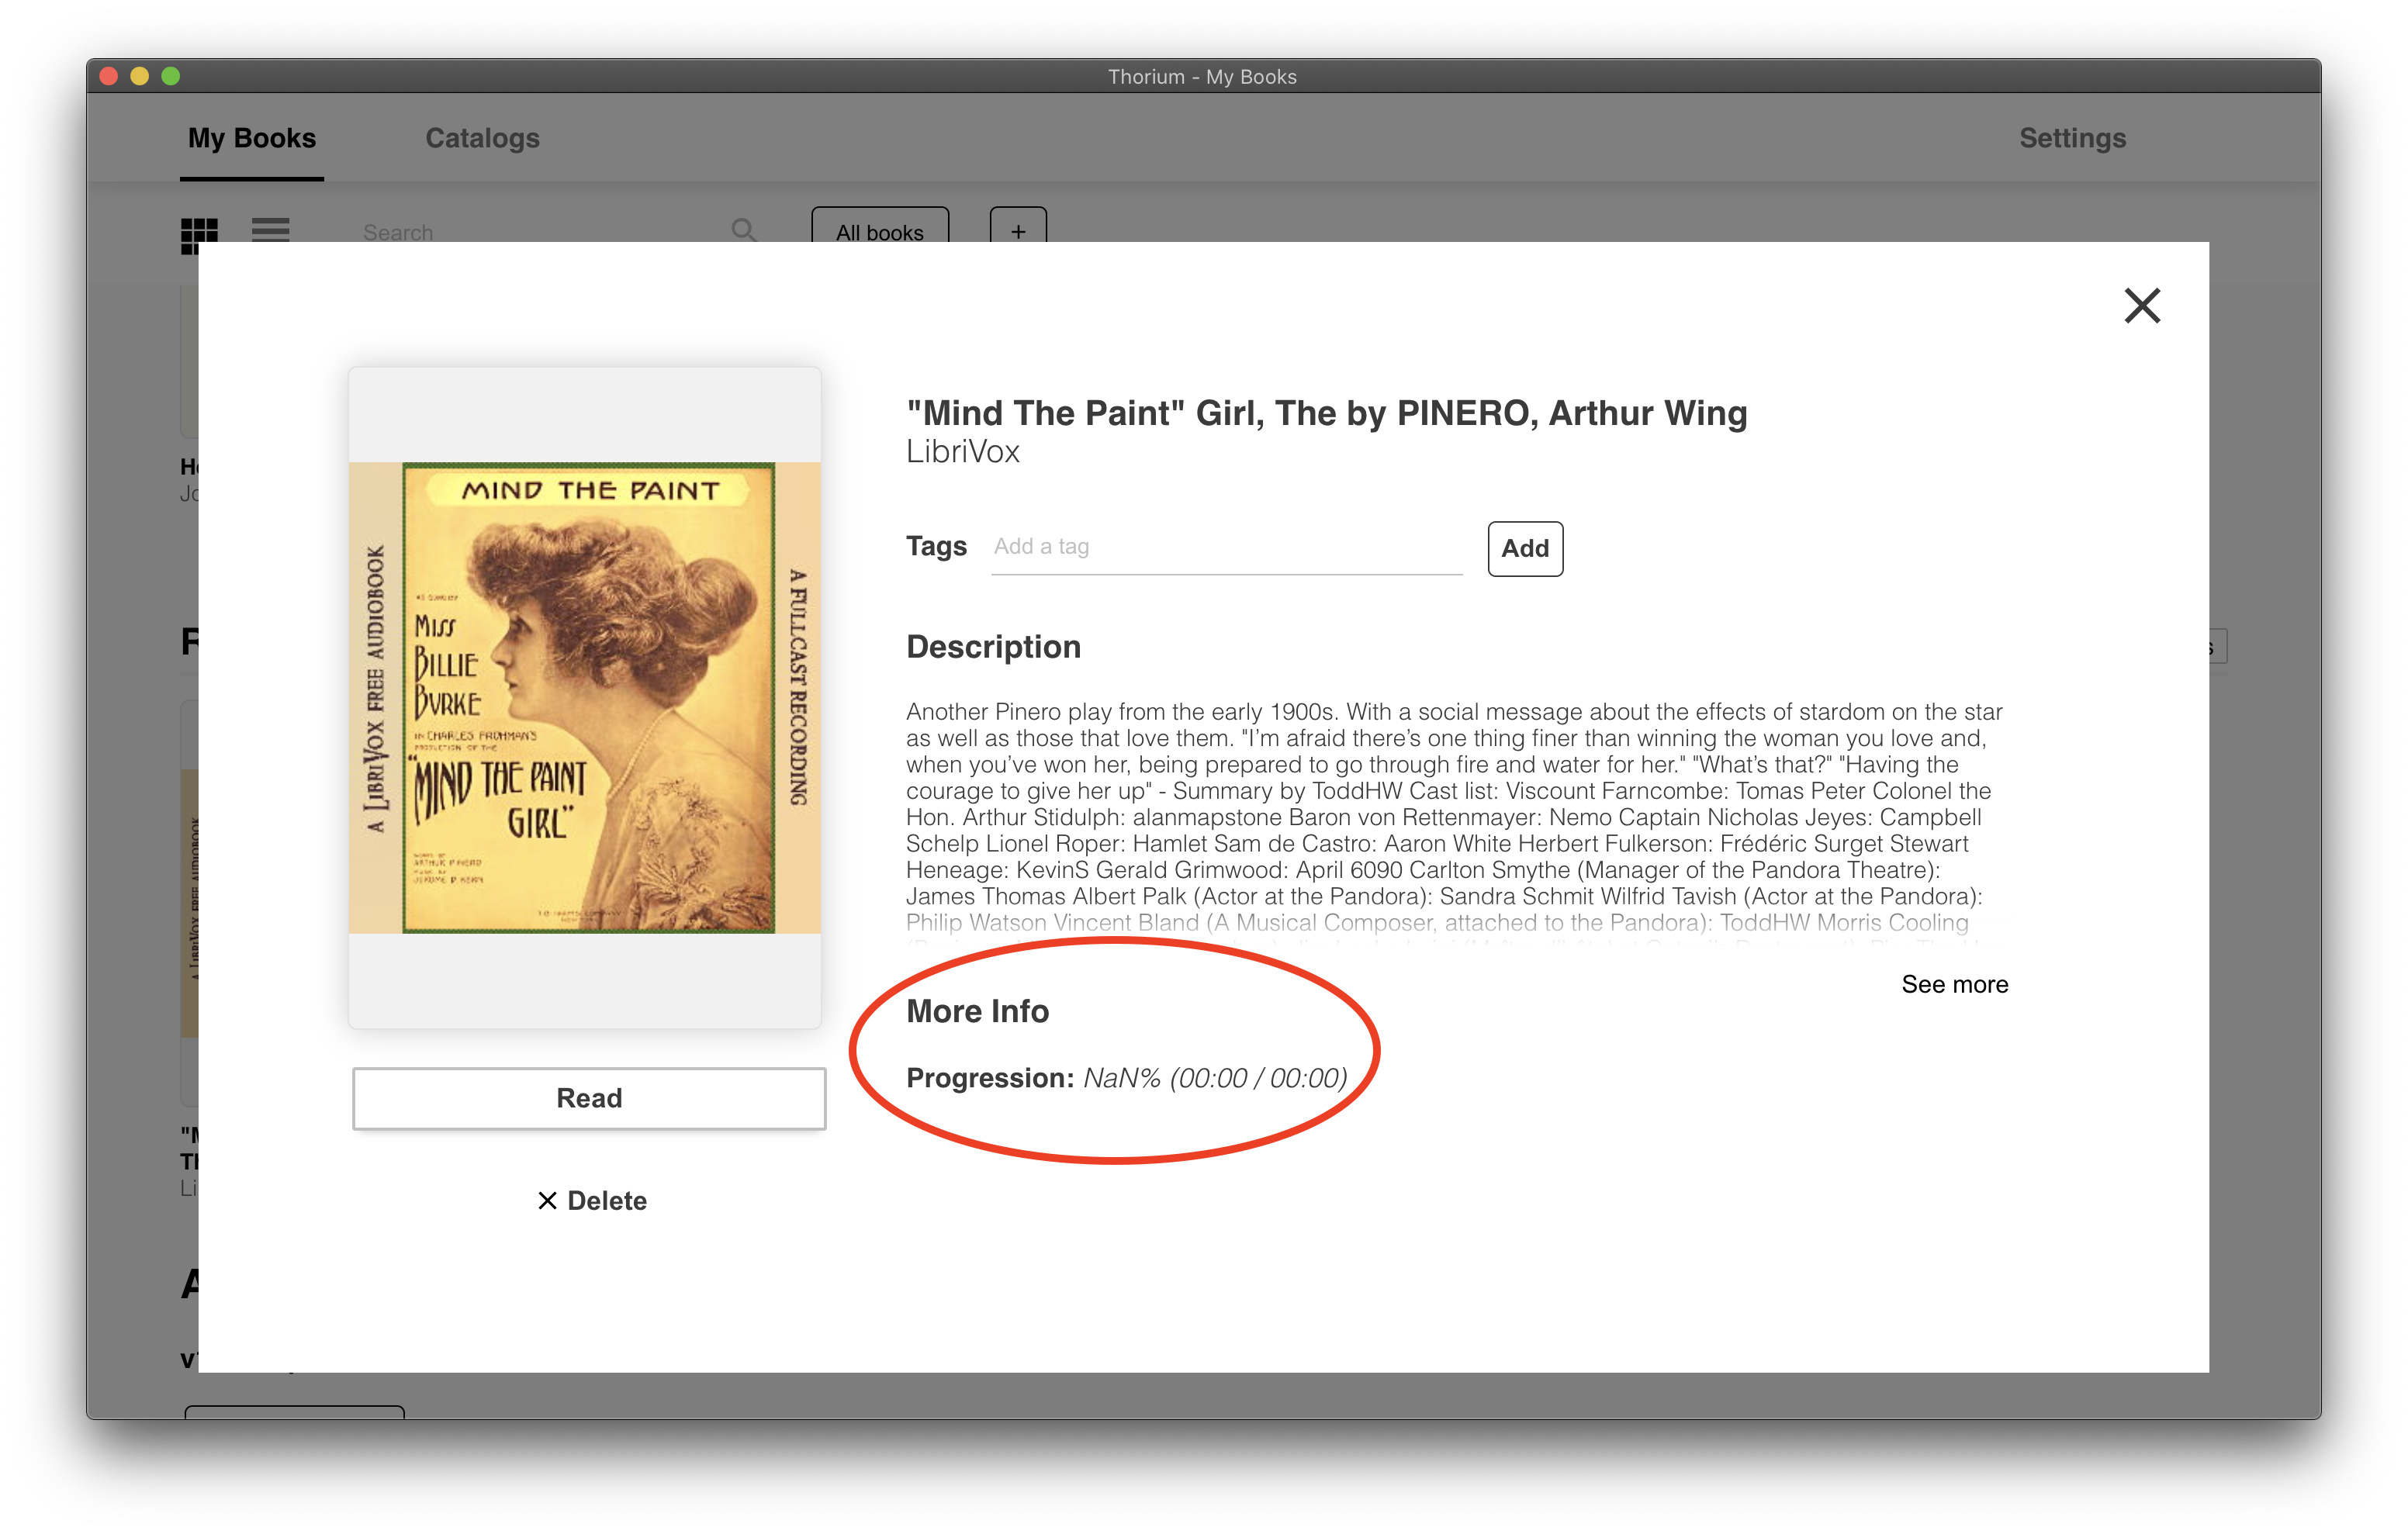Click the search magnifier icon
2408x1534 pixels.
743,231
